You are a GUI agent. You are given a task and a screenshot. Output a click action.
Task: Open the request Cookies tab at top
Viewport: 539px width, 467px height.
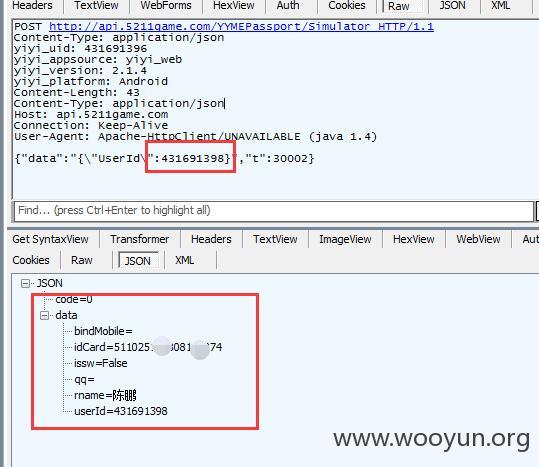coord(346,5)
